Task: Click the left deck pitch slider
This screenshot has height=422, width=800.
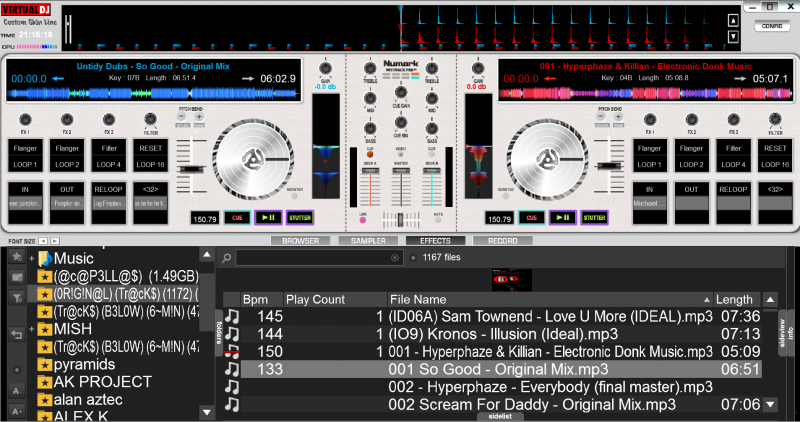Action: click(191, 169)
